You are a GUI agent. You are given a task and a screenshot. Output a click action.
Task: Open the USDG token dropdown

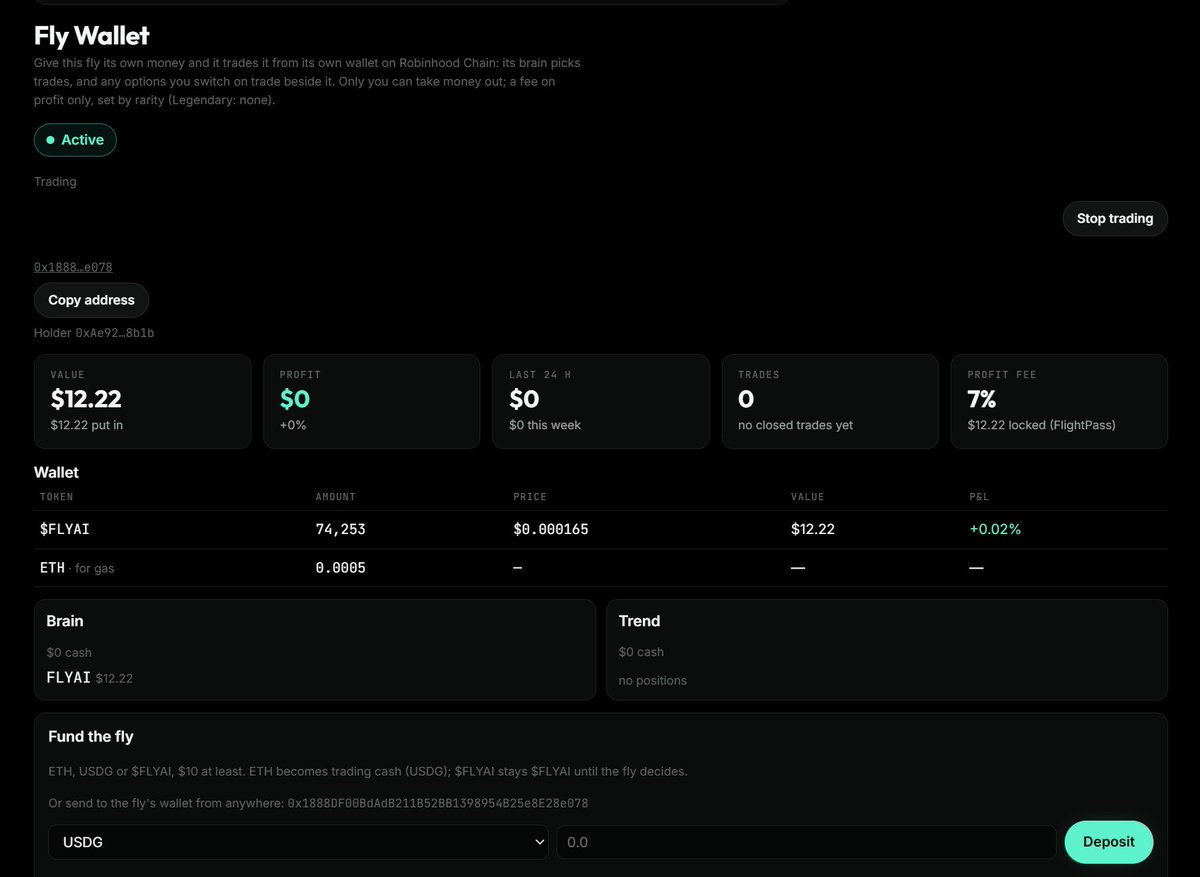coord(298,842)
